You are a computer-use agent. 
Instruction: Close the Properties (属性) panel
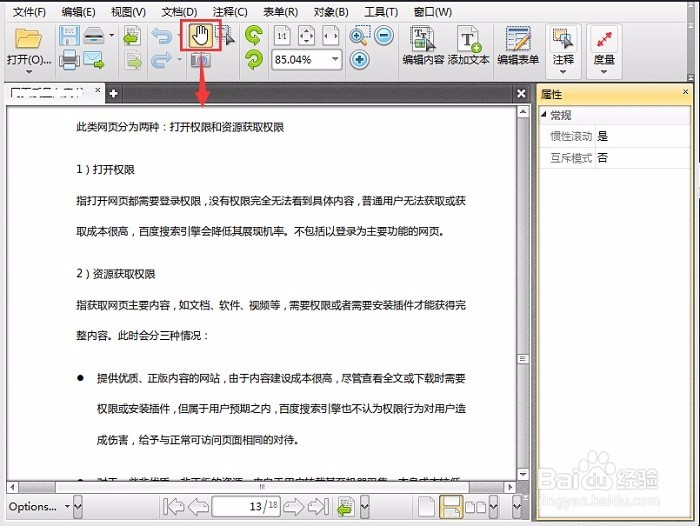[x=685, y=92]
